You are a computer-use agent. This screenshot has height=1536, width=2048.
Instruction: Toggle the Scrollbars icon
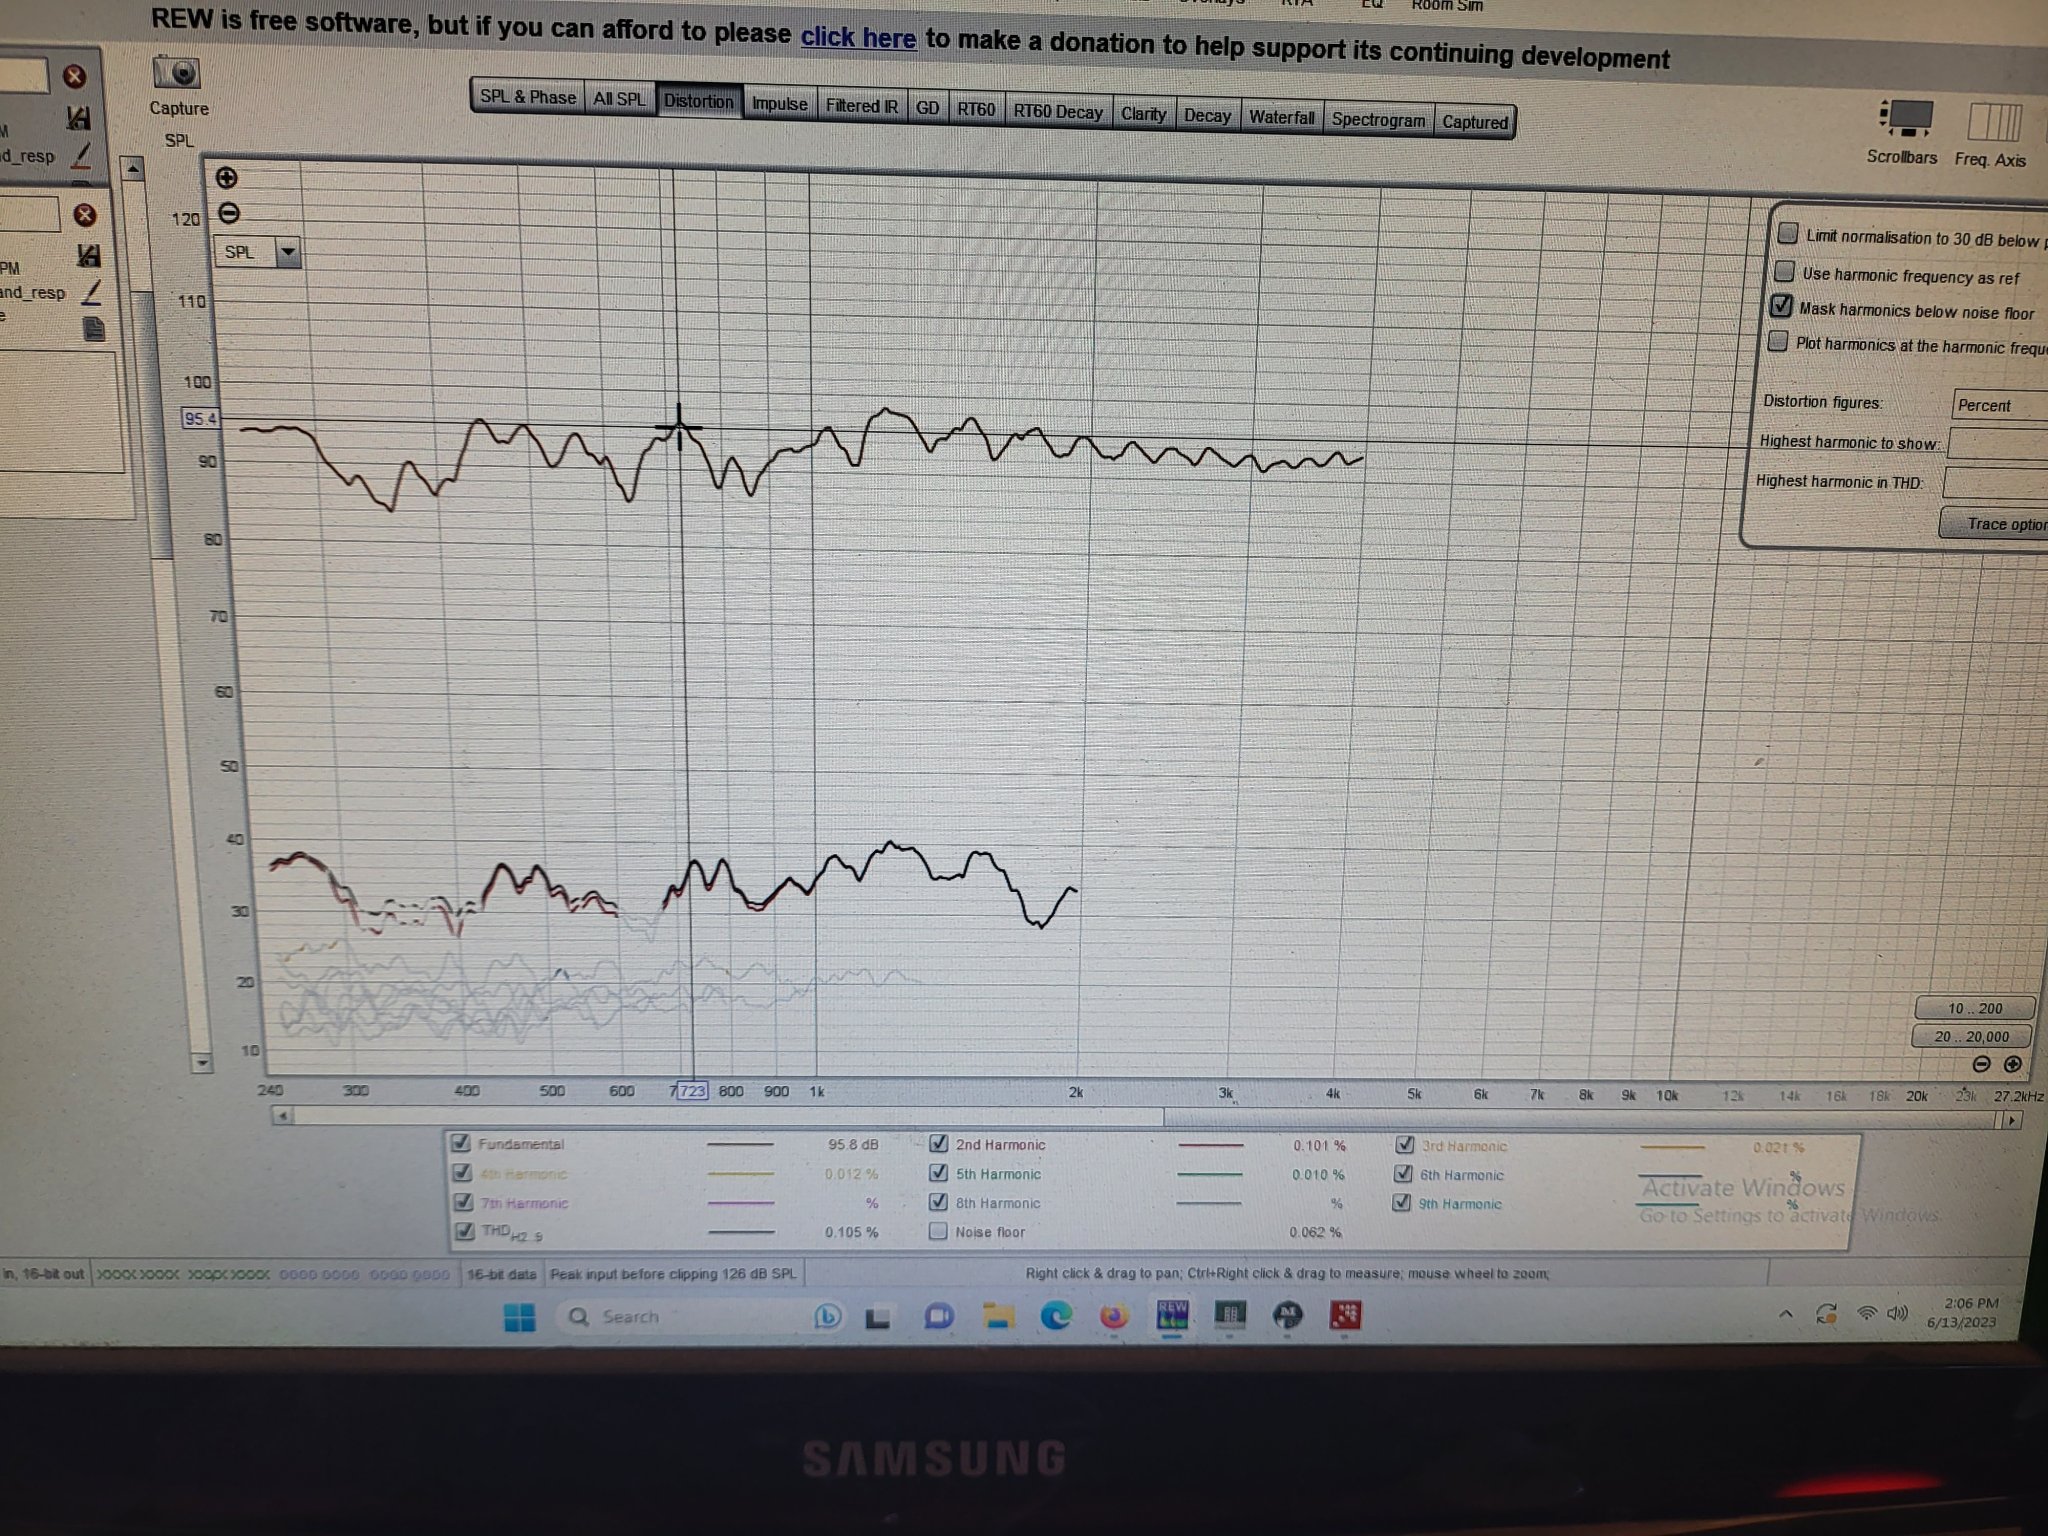(x=1906, y=118)
